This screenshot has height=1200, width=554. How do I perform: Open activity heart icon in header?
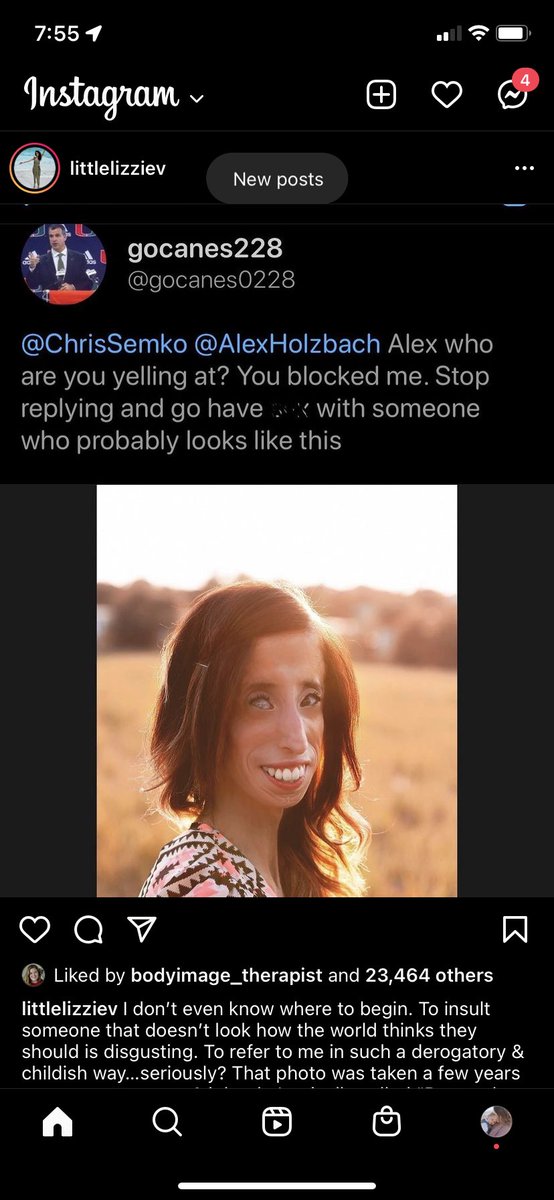(446, 95)
